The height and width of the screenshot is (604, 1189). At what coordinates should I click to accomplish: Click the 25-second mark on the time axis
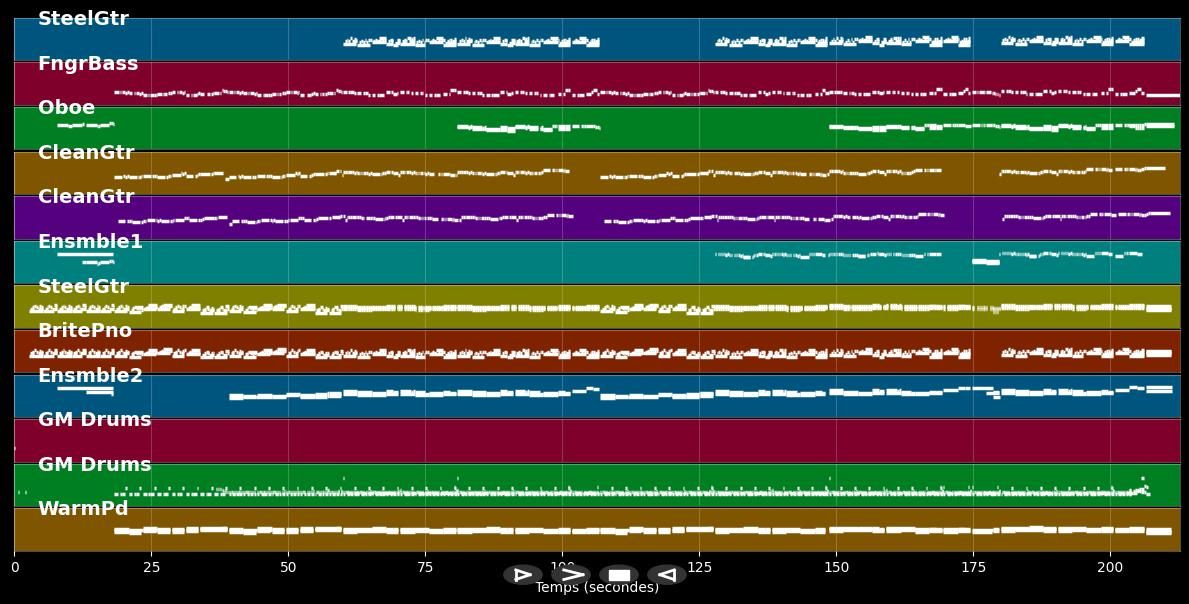(x=151, y=567)
